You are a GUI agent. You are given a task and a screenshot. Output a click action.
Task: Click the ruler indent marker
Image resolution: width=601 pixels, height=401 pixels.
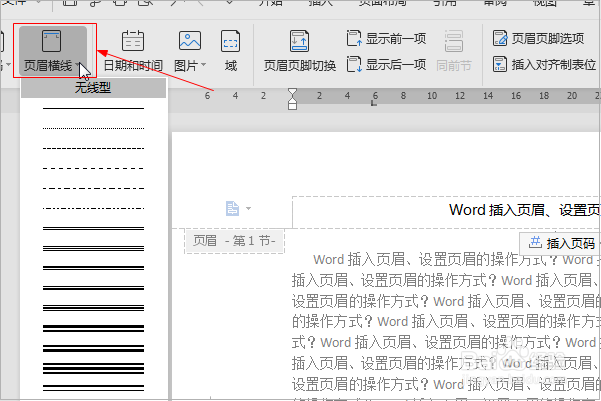tap(292, 99)
